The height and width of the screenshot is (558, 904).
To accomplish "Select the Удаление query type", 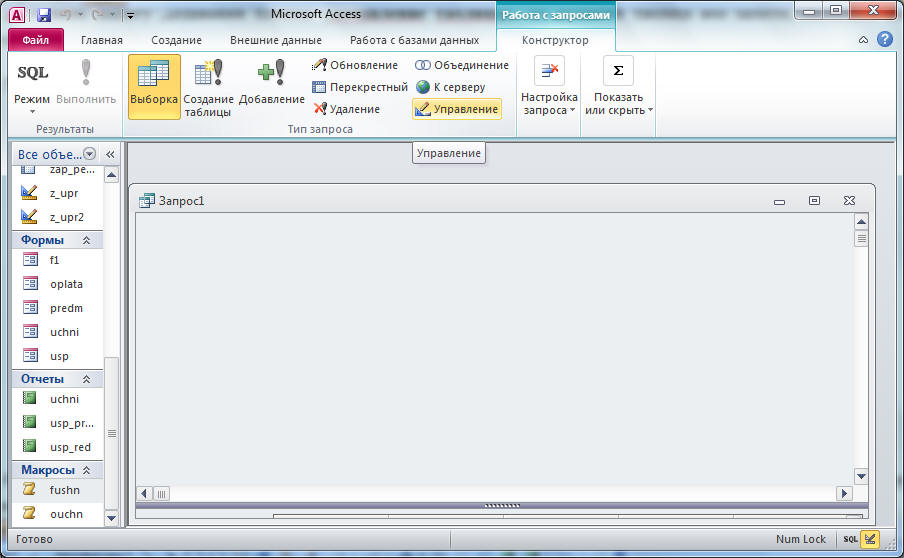I will [x=346, y=108].
